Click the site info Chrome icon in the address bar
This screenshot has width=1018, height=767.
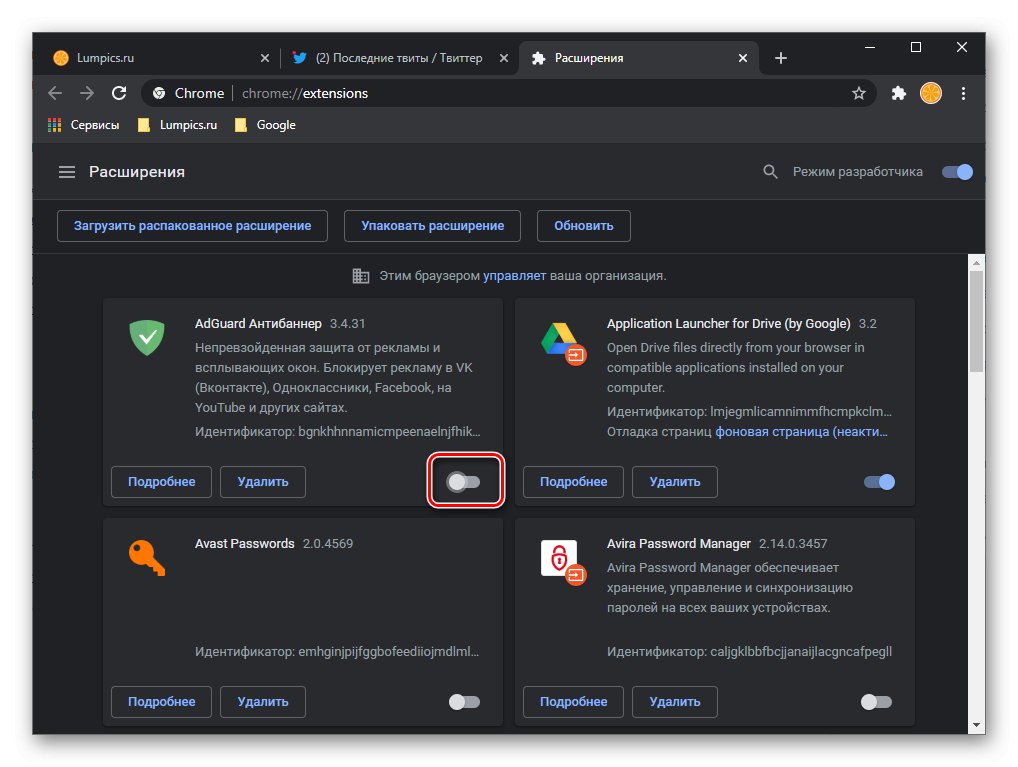click(x=159, y=93)
